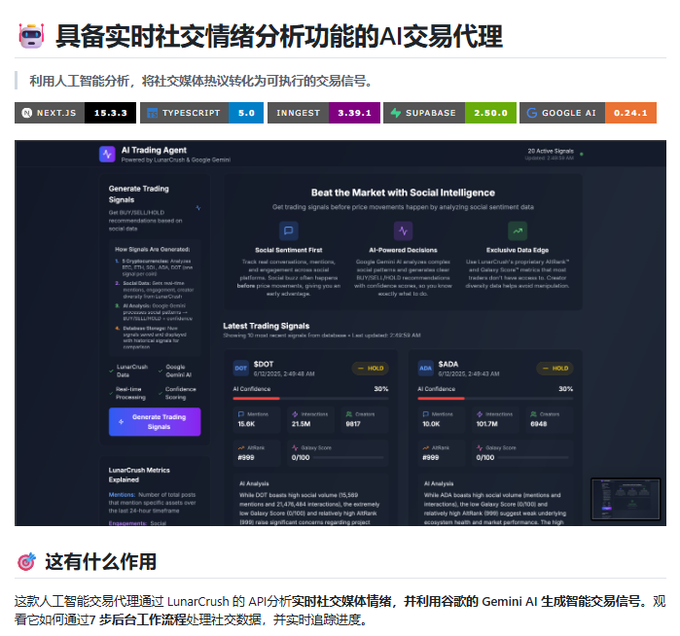
Task: Click the $ADA Galaxy Score 0/100 tile
Action: click(522, 453)
